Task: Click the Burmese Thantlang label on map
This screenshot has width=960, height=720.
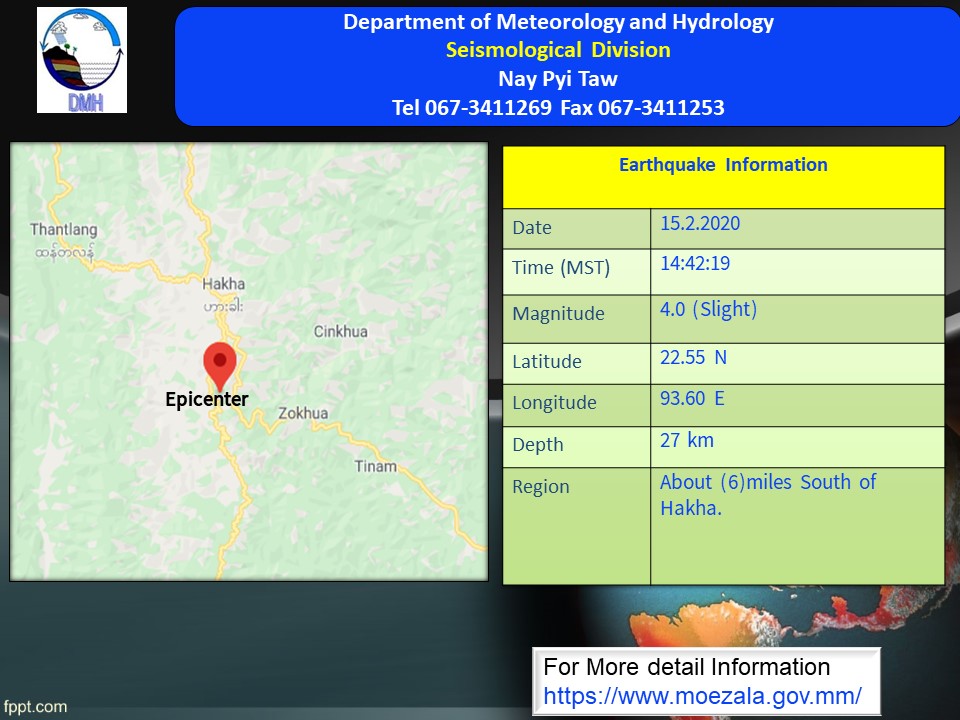Action: point(64,252)
